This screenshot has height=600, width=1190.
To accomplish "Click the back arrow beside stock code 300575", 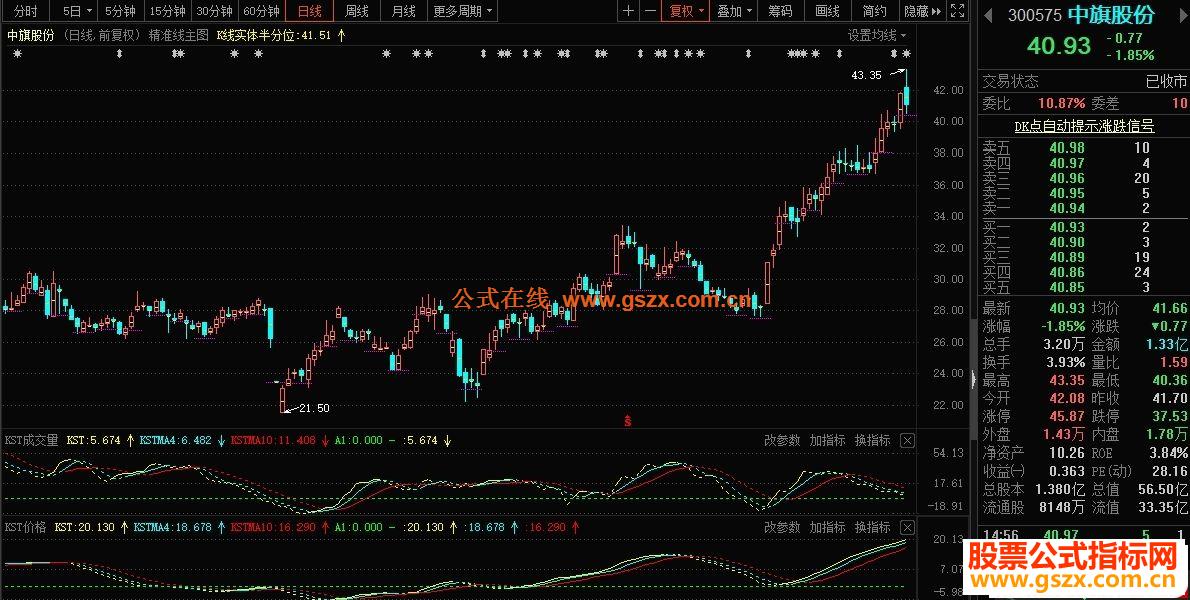I will point(986,13).
